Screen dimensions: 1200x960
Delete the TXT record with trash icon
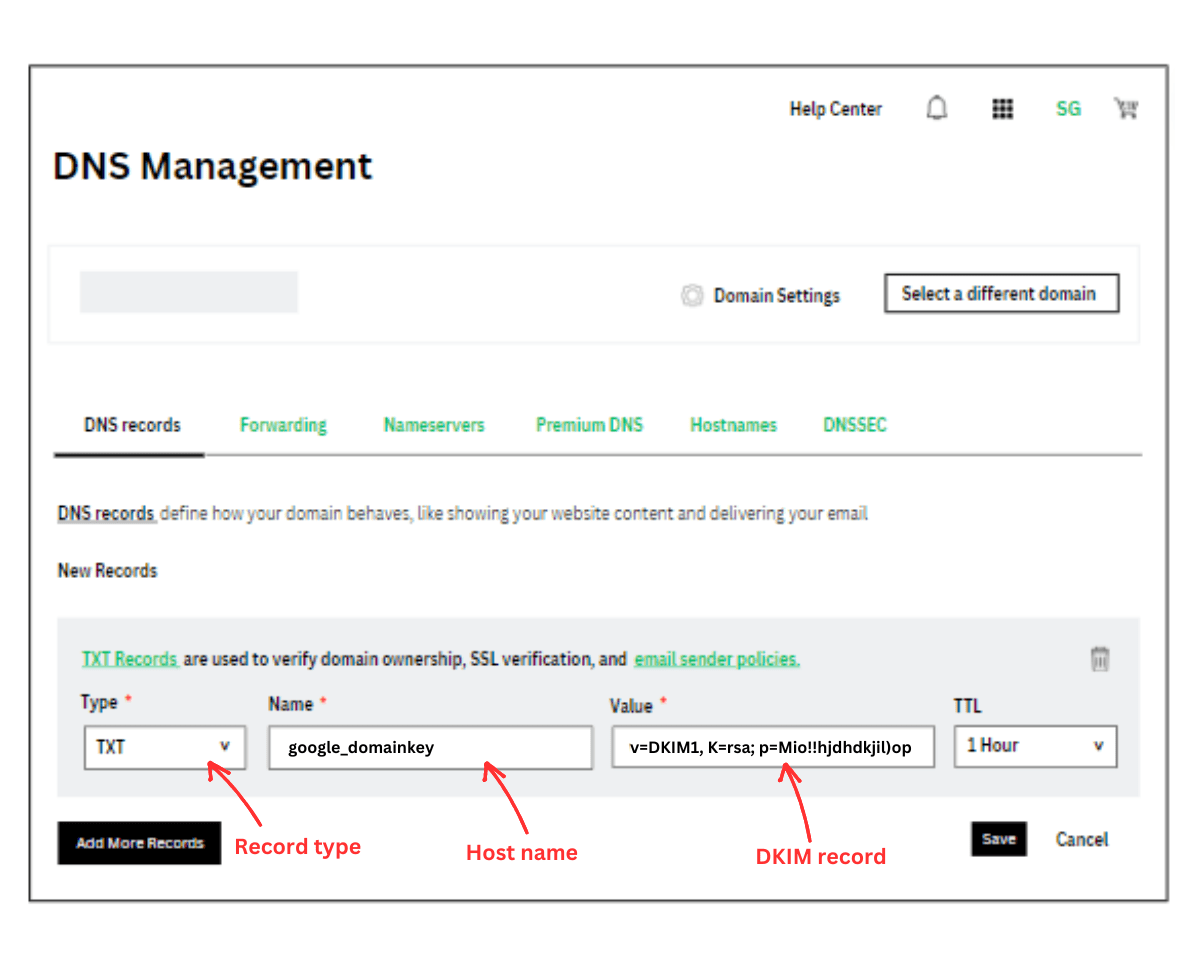click(1100, 658)
